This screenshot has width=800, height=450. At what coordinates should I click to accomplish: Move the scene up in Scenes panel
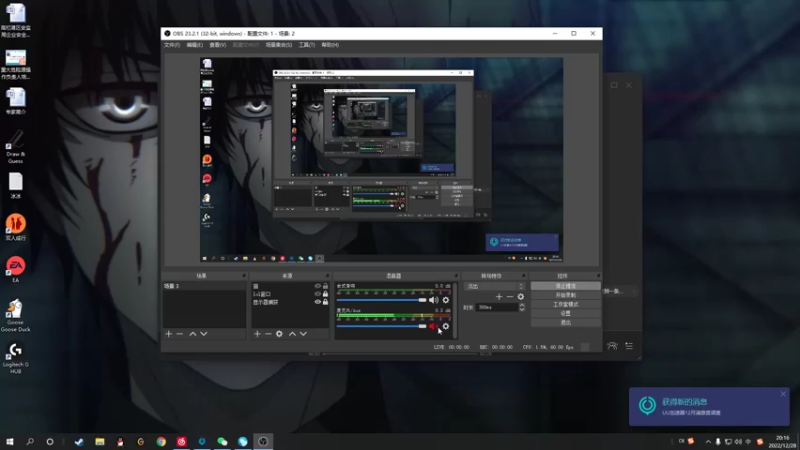click(193, 334)
